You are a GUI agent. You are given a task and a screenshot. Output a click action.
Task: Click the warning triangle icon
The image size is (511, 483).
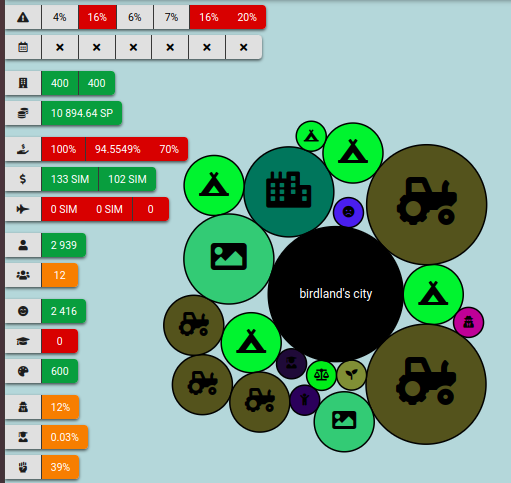[23, 17]
